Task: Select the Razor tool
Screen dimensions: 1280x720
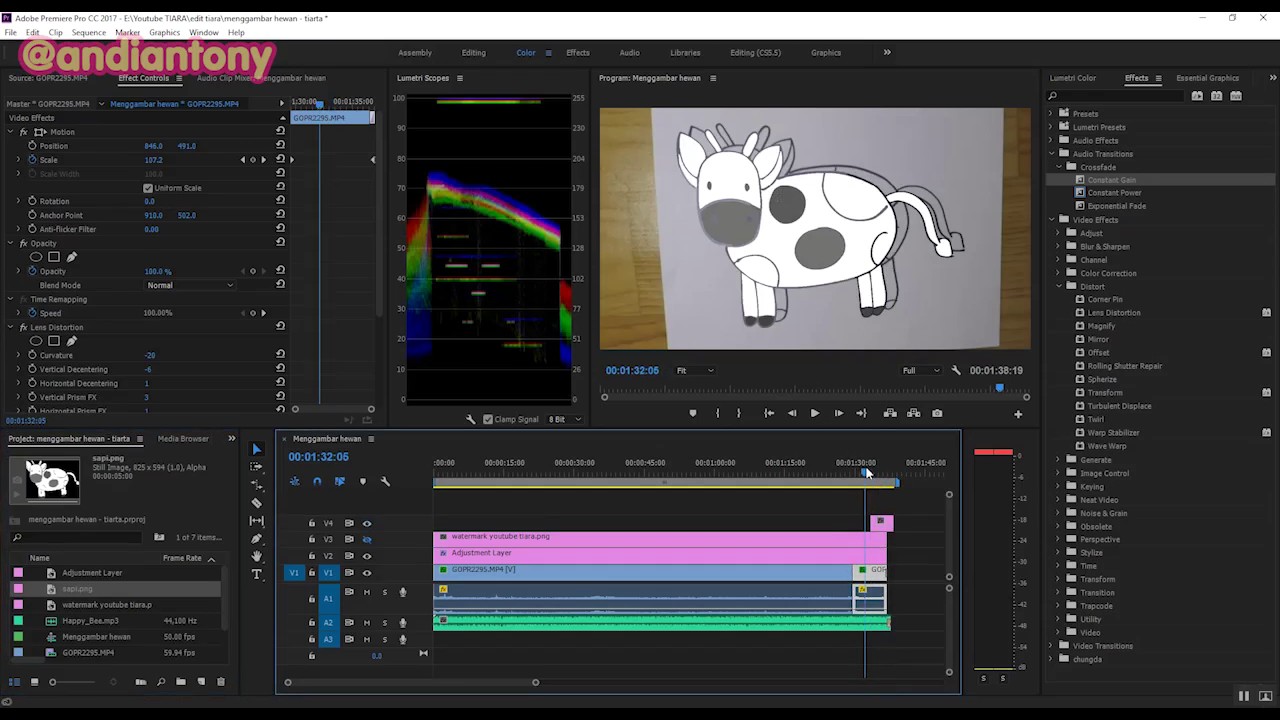Action: [256, 503]
